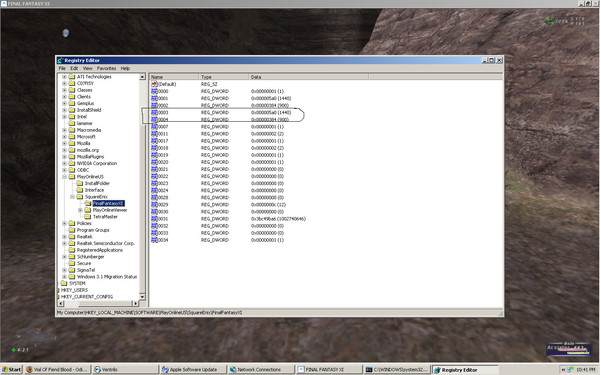Click the folder icon of Secure key
Image resolution: width=600 pixels, height=375 pixels.
pos(72,263)
